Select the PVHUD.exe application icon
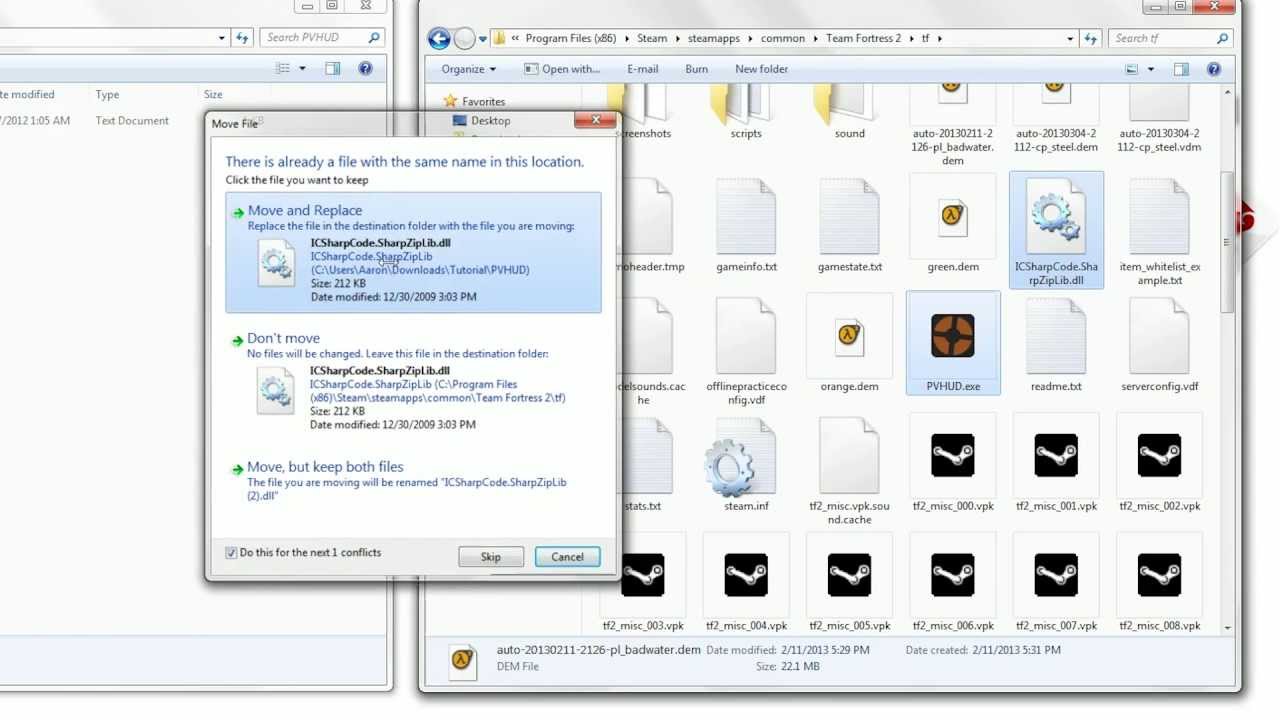This screenshot has width=1280, height=720. 952,335
